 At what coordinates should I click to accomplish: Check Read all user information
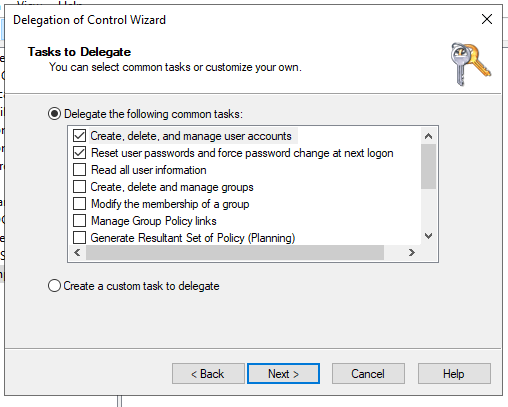(x=80, y=170)
